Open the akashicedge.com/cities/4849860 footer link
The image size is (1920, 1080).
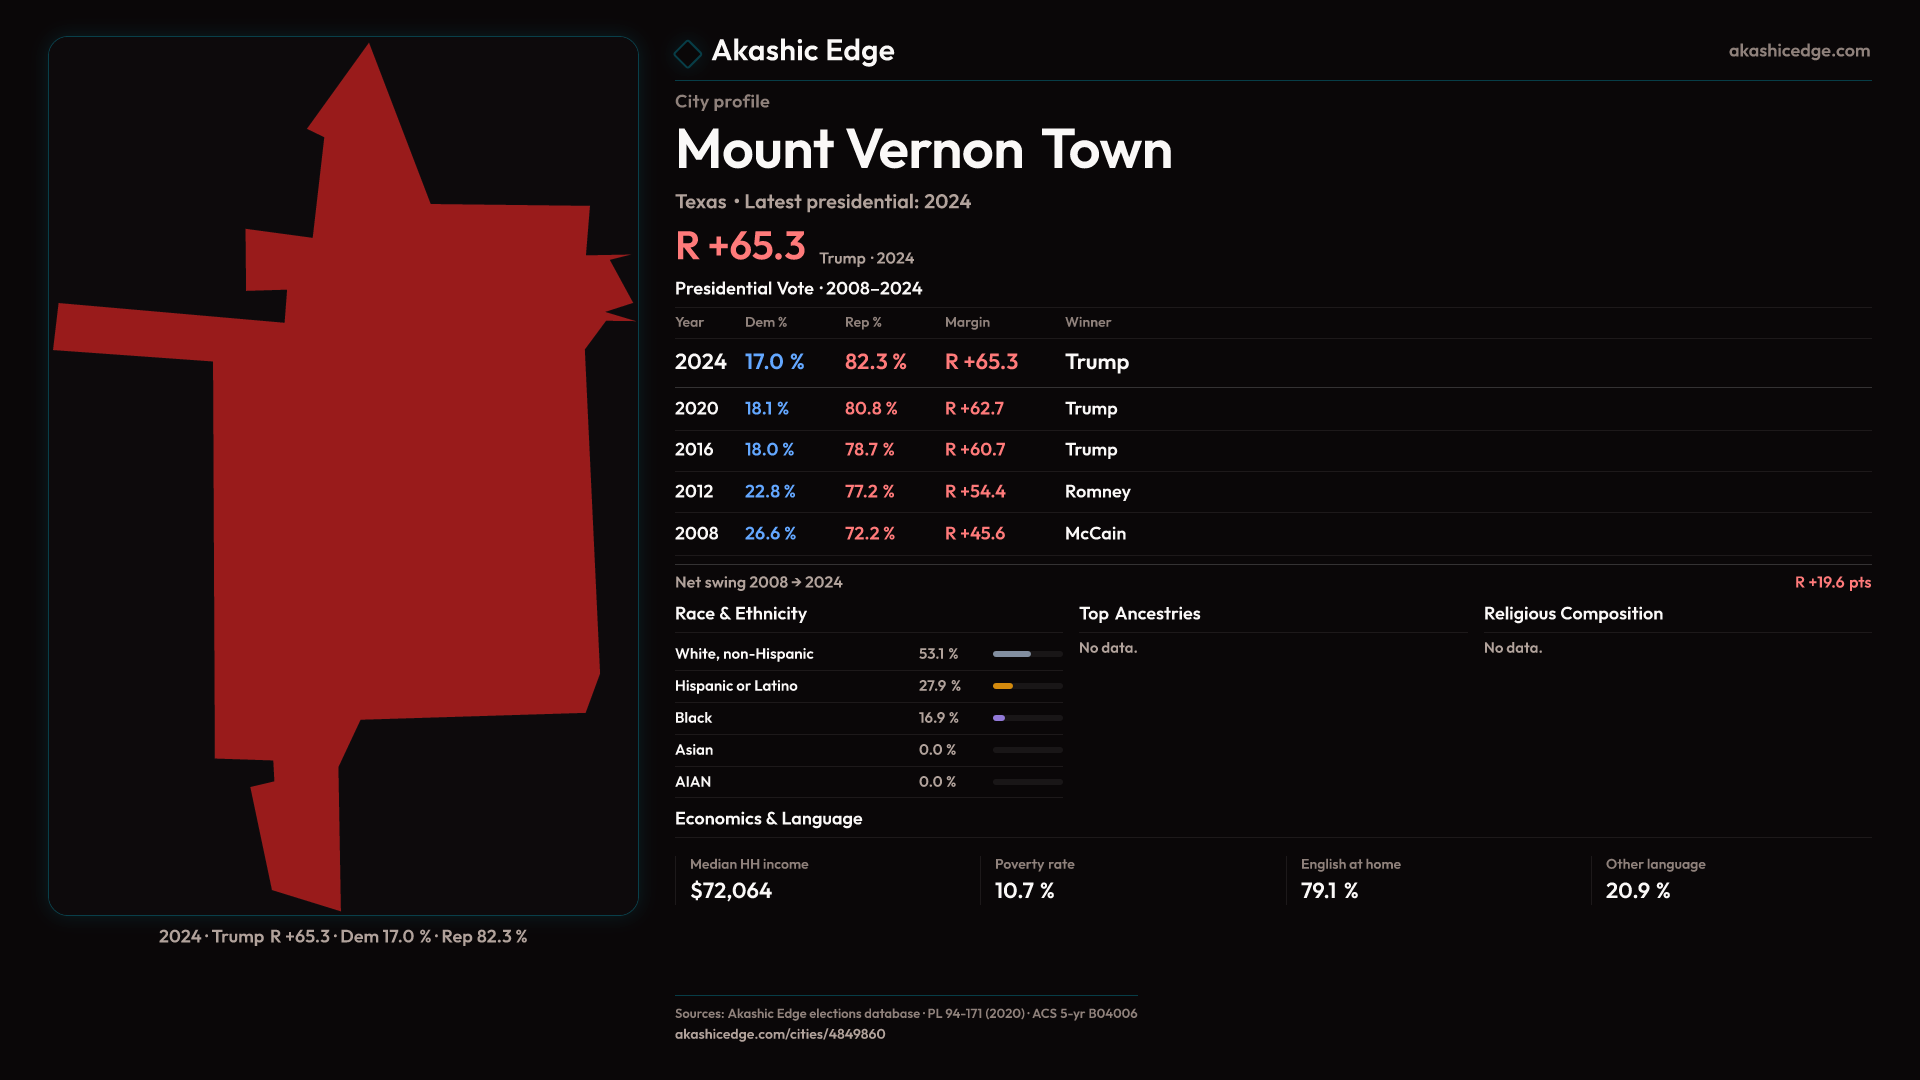point(779,1034)
